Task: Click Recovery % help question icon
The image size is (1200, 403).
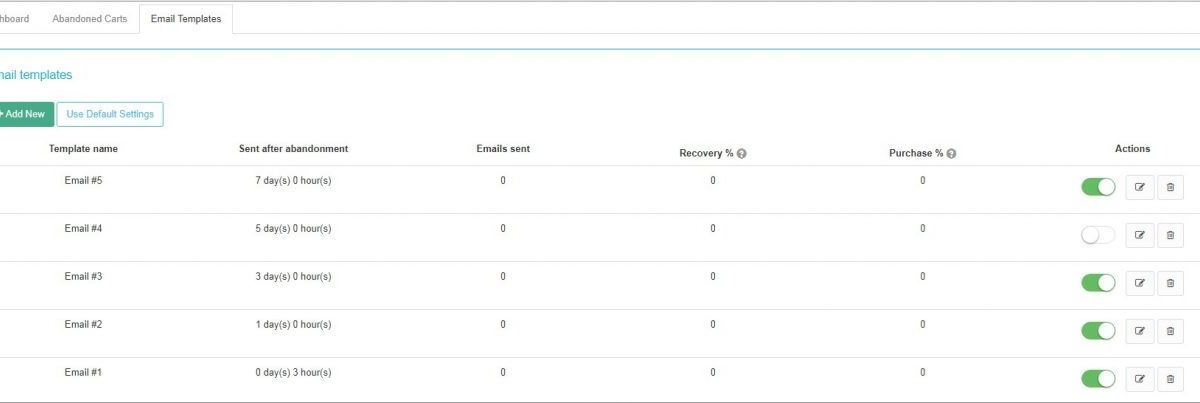Action: [742, 154]
